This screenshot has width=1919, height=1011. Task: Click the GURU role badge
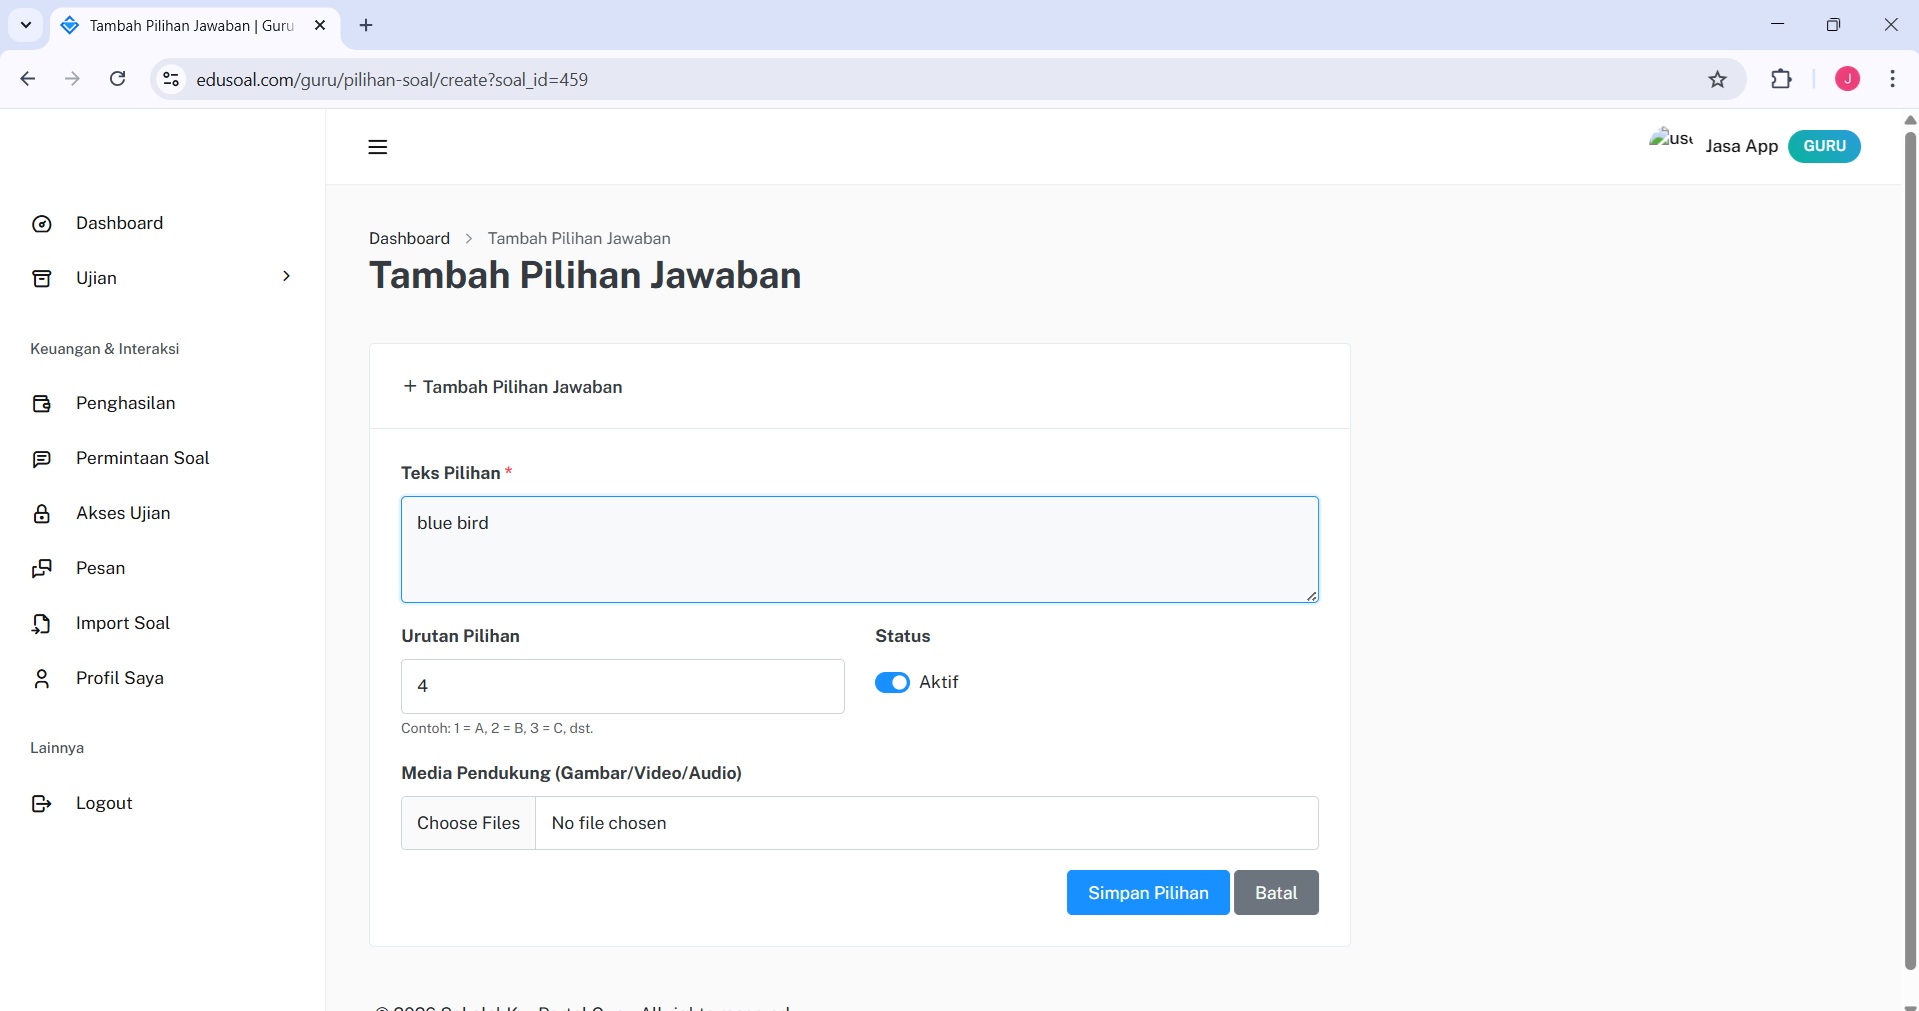[1823, 146]
